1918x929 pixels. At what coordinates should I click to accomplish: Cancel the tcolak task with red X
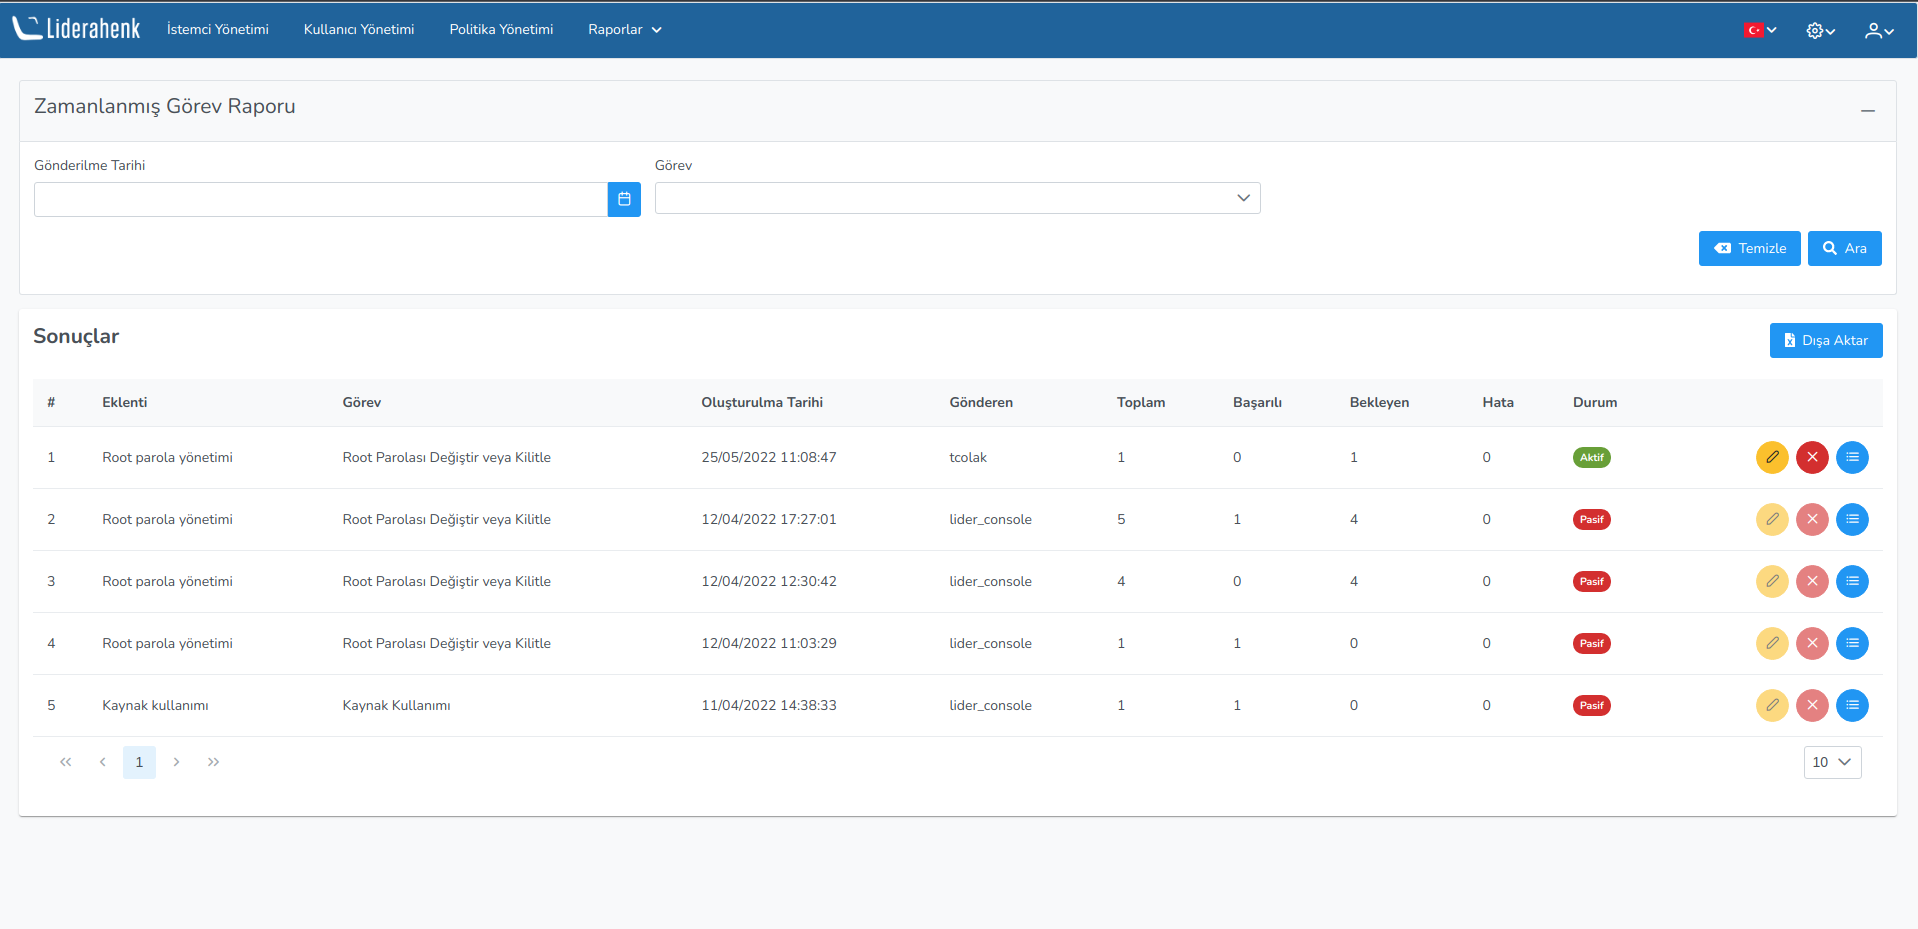click(x=1812, y=457)
